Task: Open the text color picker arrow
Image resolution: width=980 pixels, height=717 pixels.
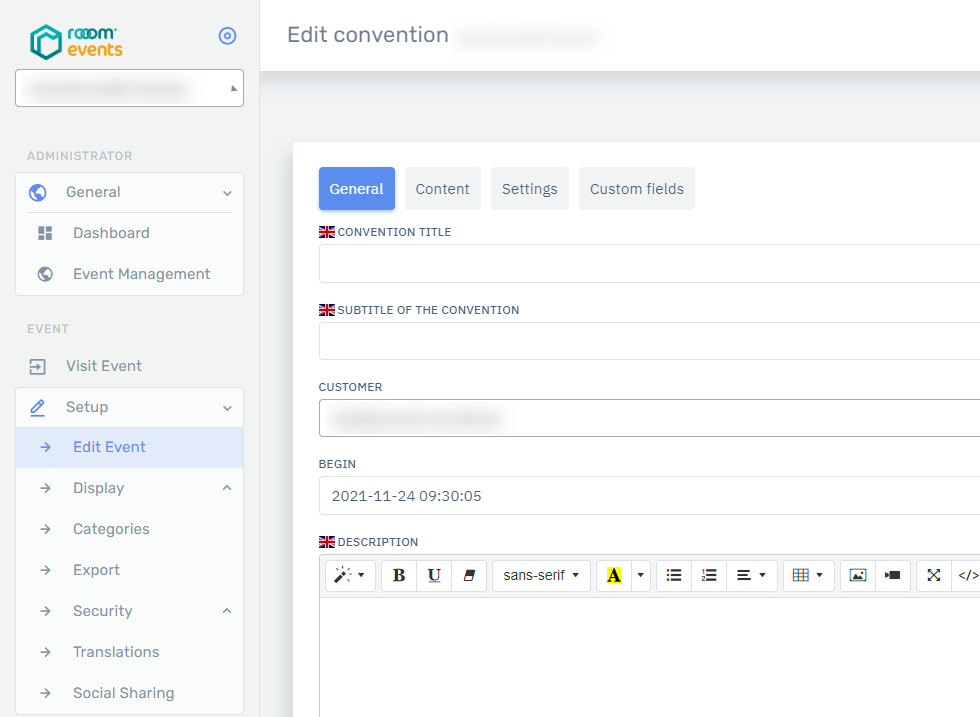Action: [x=641, y=575]
